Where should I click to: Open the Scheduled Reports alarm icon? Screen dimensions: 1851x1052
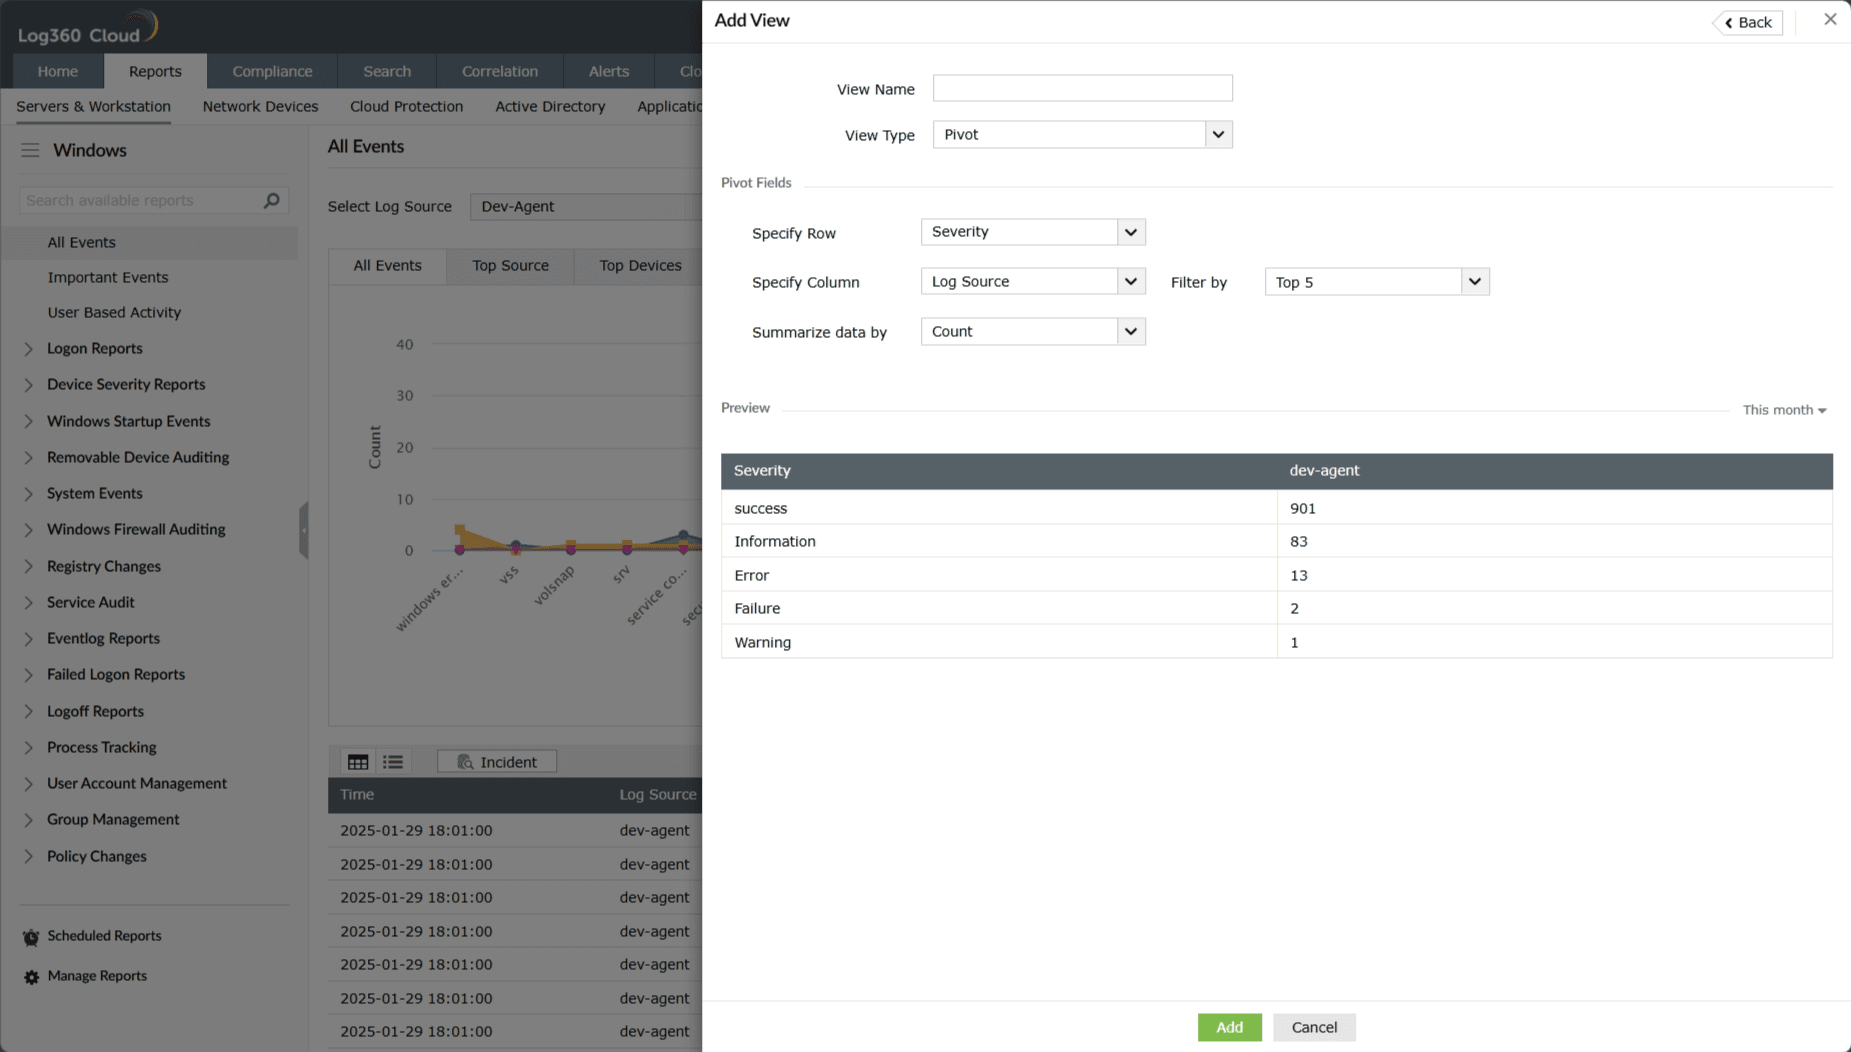pyautogui.click(x=30, y=936)
